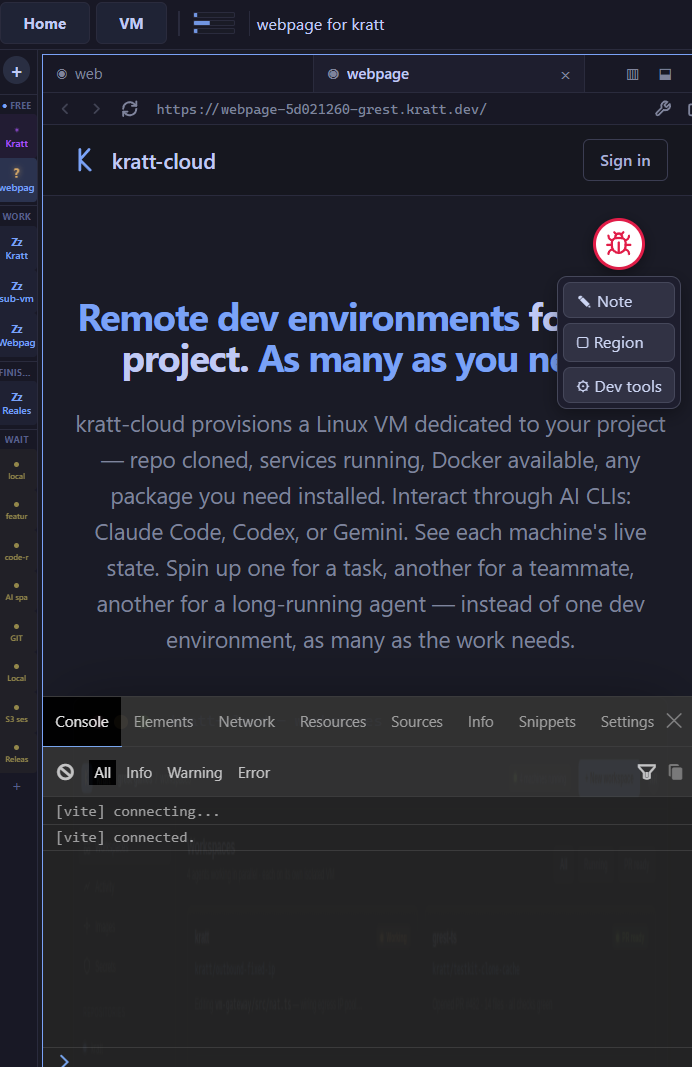Screen dimensions: 692x1067
Task: Select the S3 ses item in WAIT list
Action: coord(17,713)
